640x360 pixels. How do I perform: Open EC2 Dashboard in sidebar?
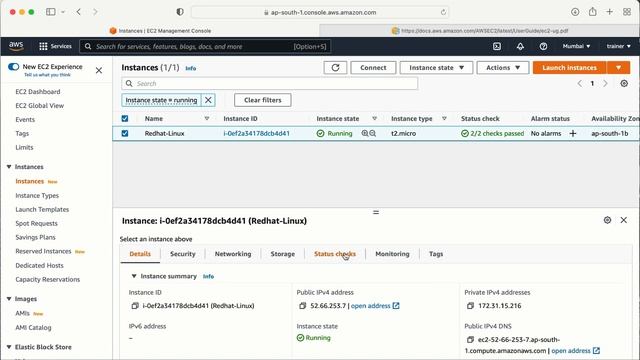(38, 92)
